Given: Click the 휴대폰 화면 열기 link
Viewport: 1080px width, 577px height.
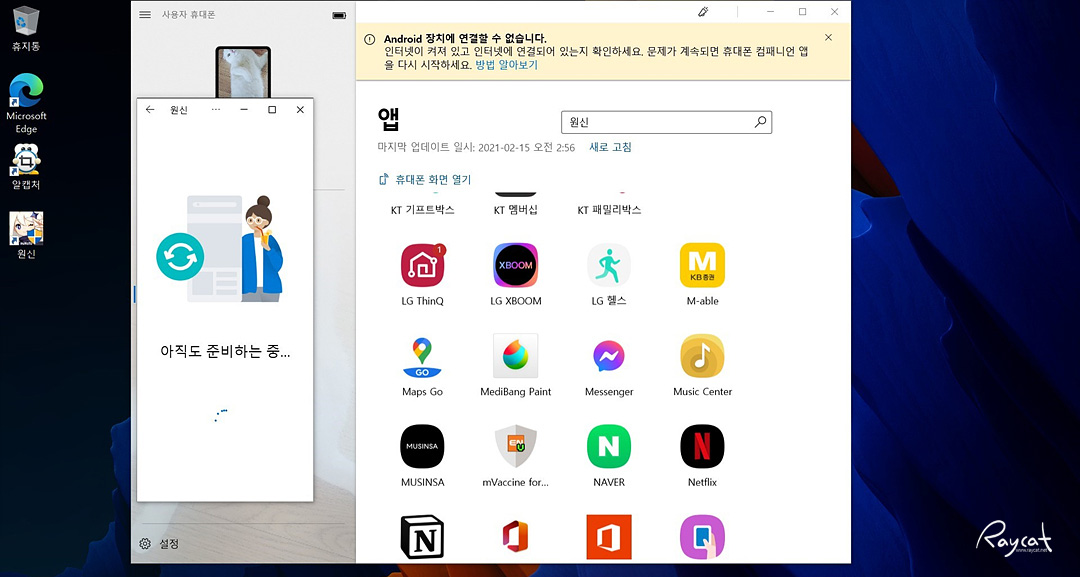Looking at the screenshot, I should point(425,180).
